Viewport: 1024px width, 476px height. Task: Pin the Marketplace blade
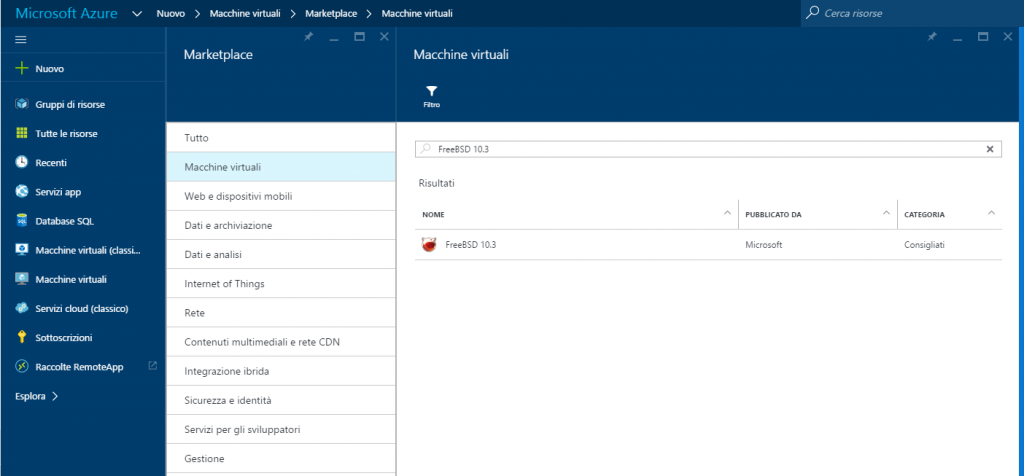(308, 37)
